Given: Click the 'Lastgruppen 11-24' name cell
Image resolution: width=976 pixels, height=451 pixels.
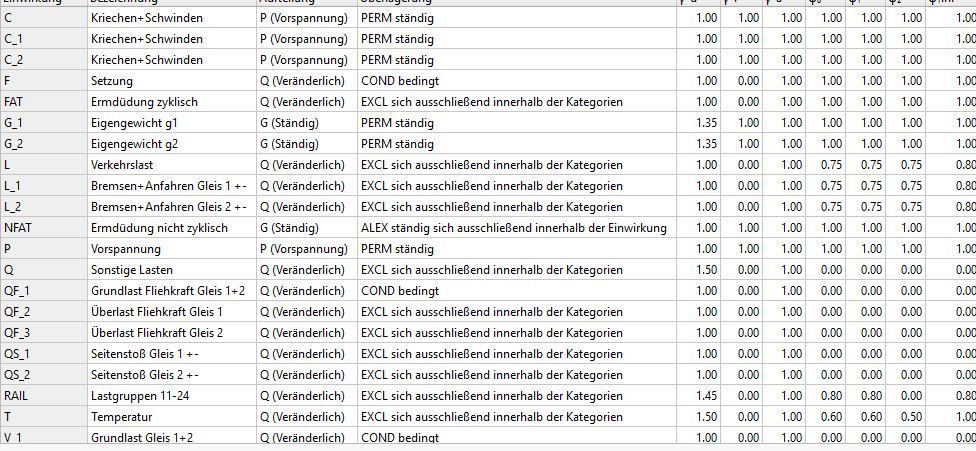Looking at the screenshot, I should [x=172, y=396].
